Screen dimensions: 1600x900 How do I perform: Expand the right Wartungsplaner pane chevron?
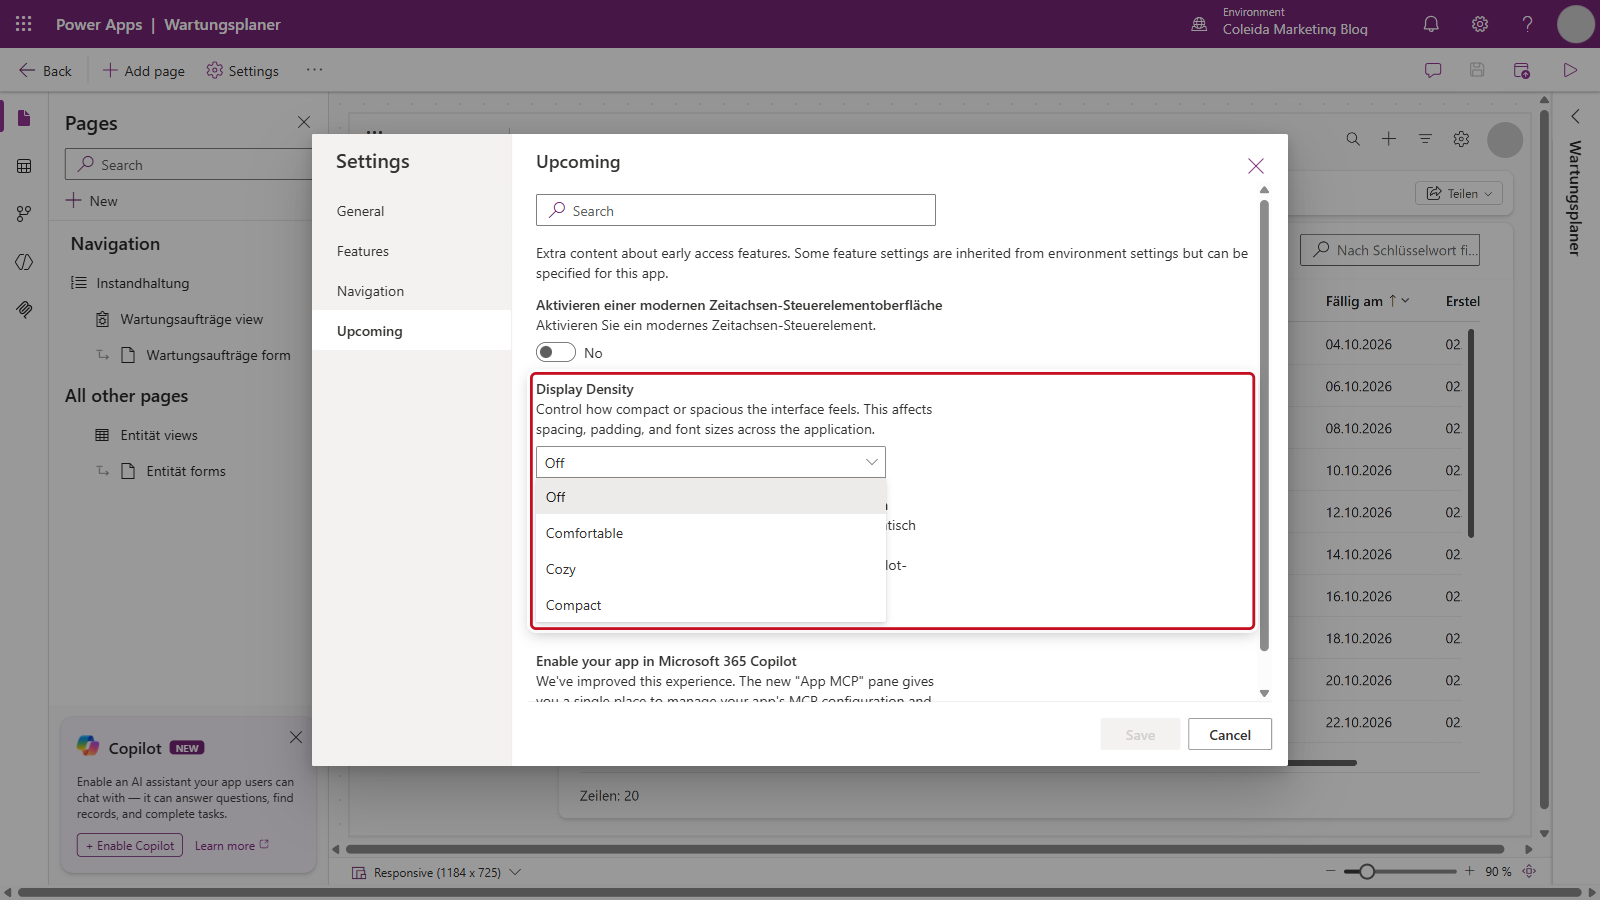tap(1576, 116)
